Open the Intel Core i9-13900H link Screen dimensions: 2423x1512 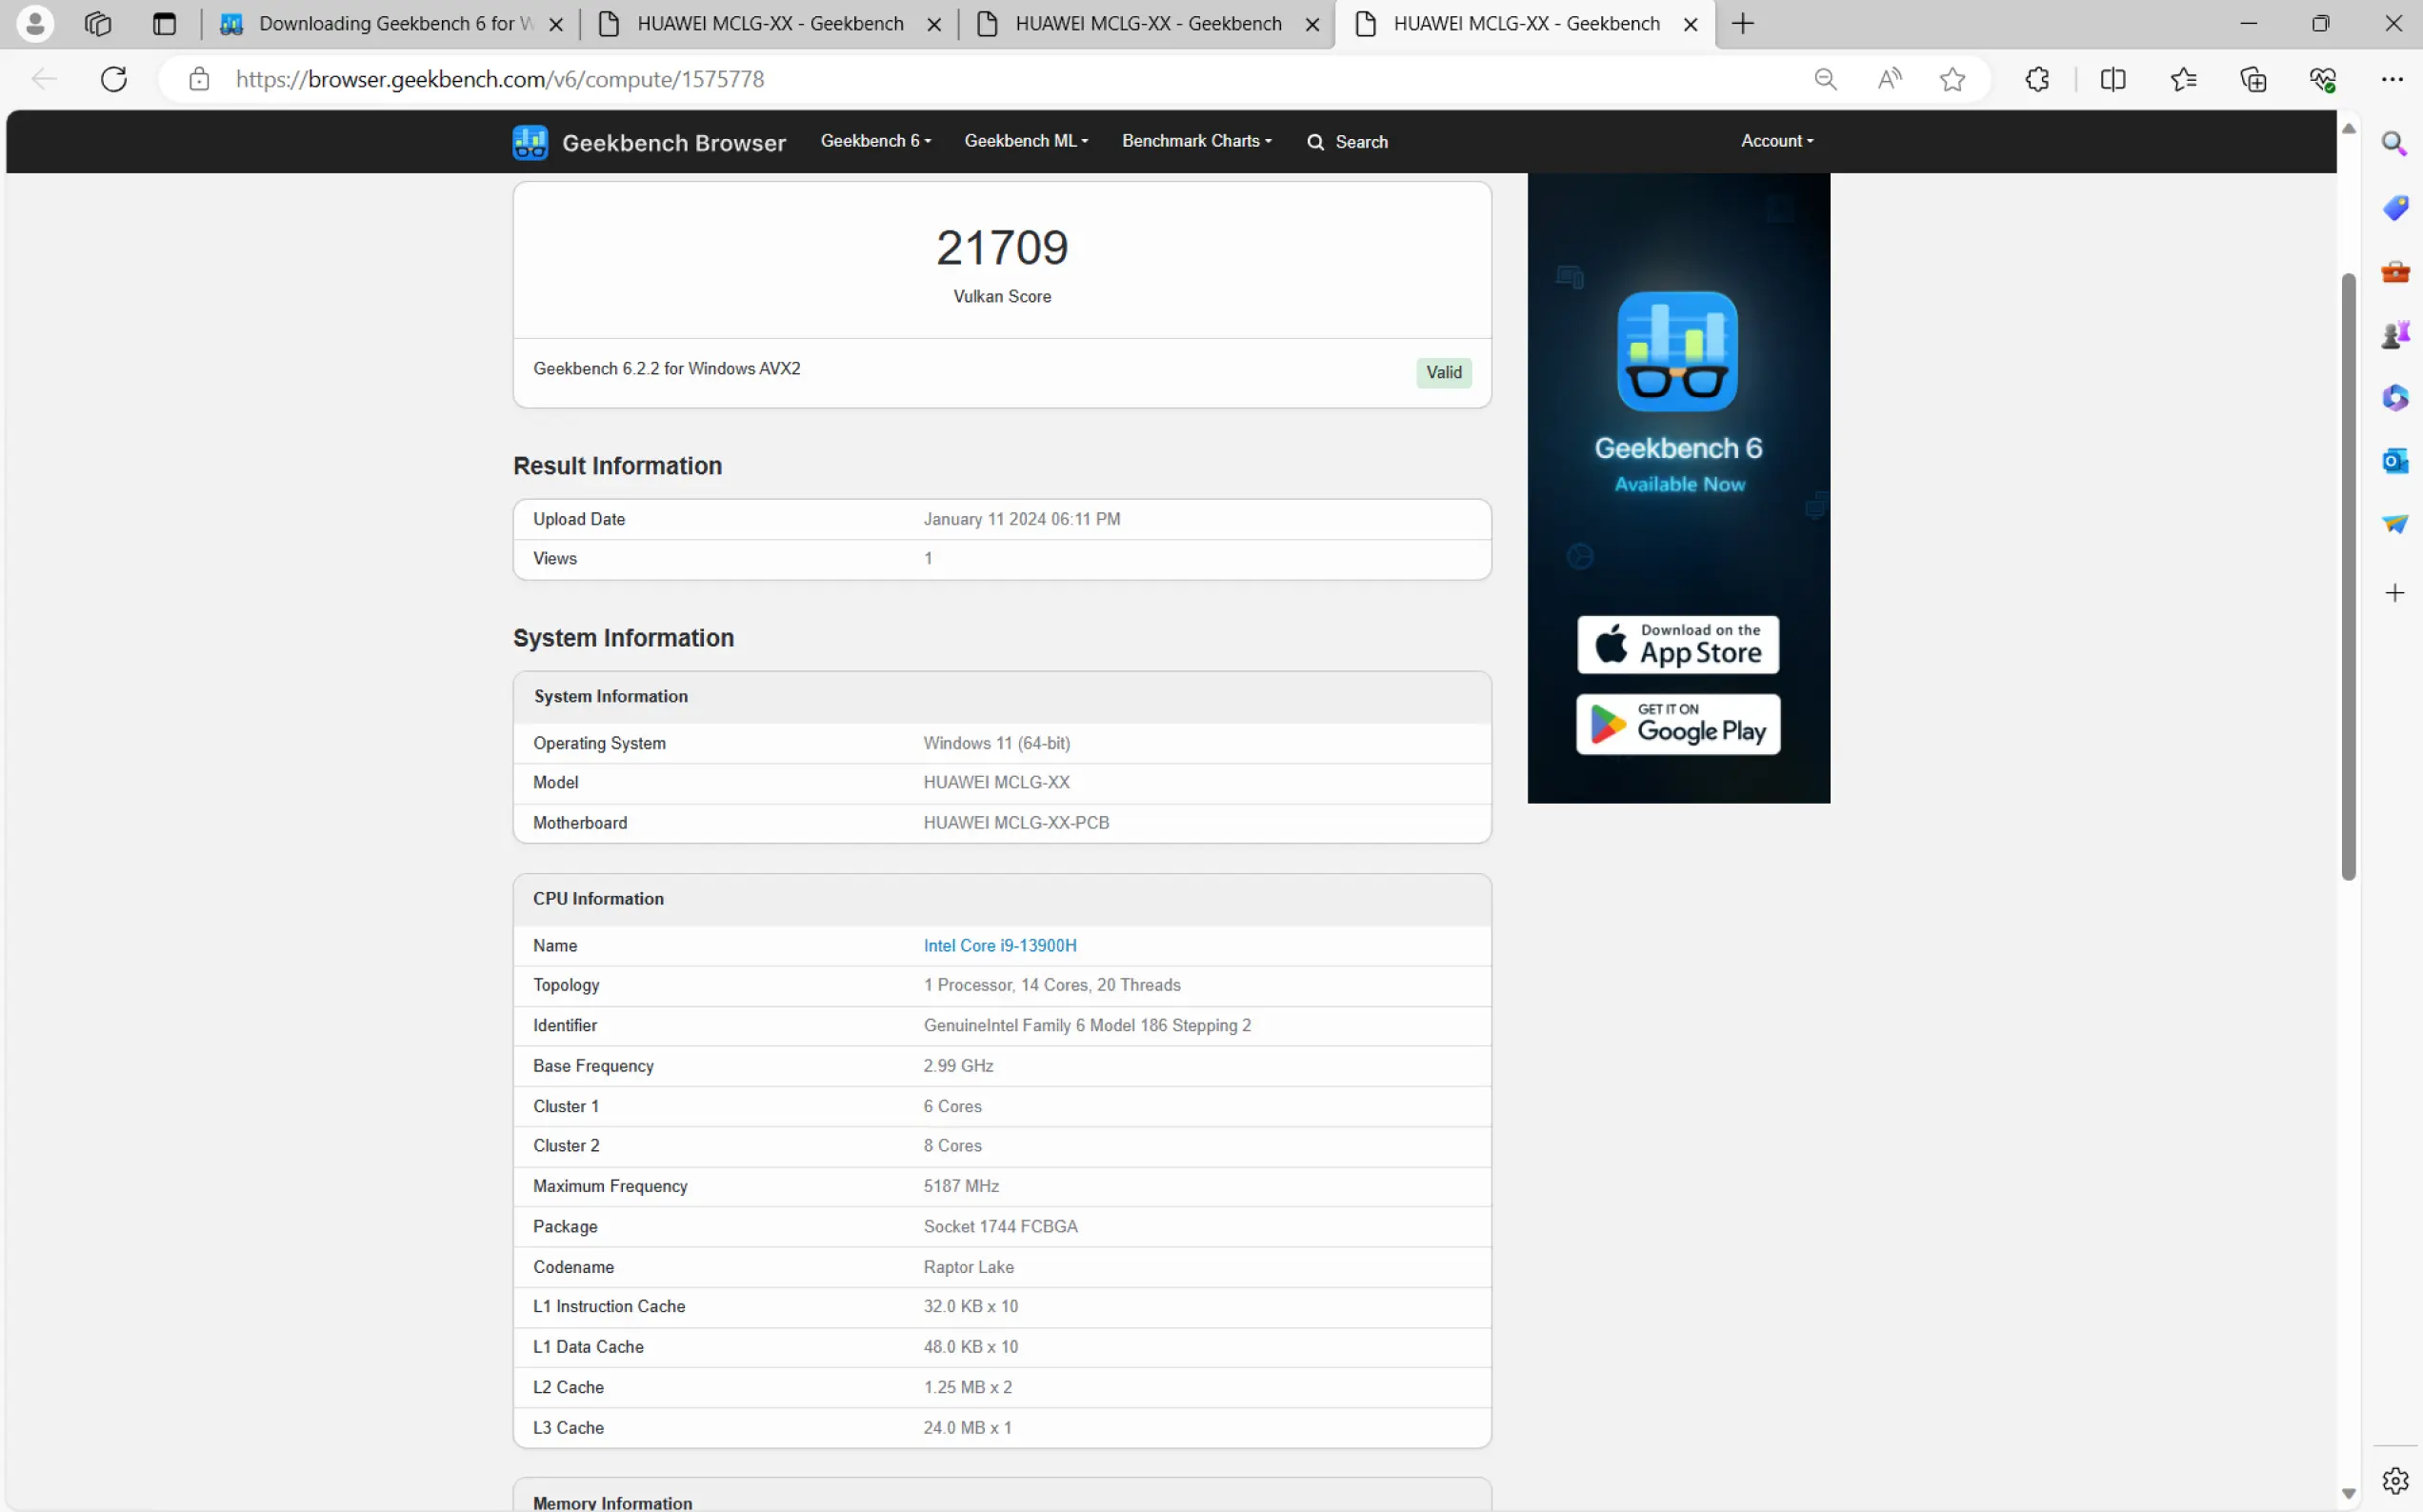[999, 945]
